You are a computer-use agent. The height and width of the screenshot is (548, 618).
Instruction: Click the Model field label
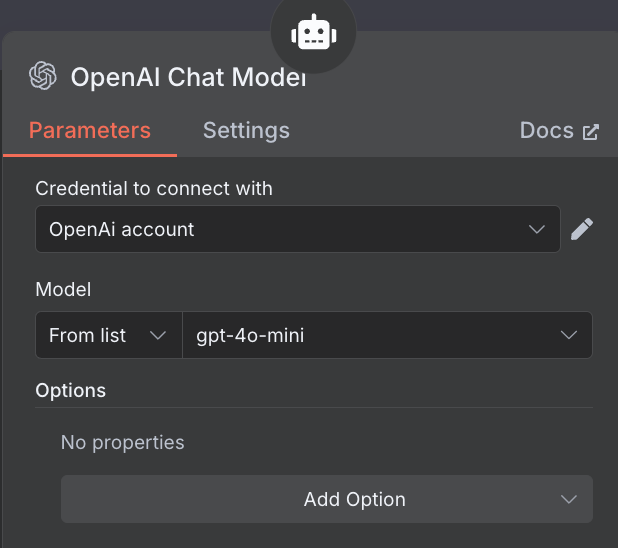pos(63,289)
